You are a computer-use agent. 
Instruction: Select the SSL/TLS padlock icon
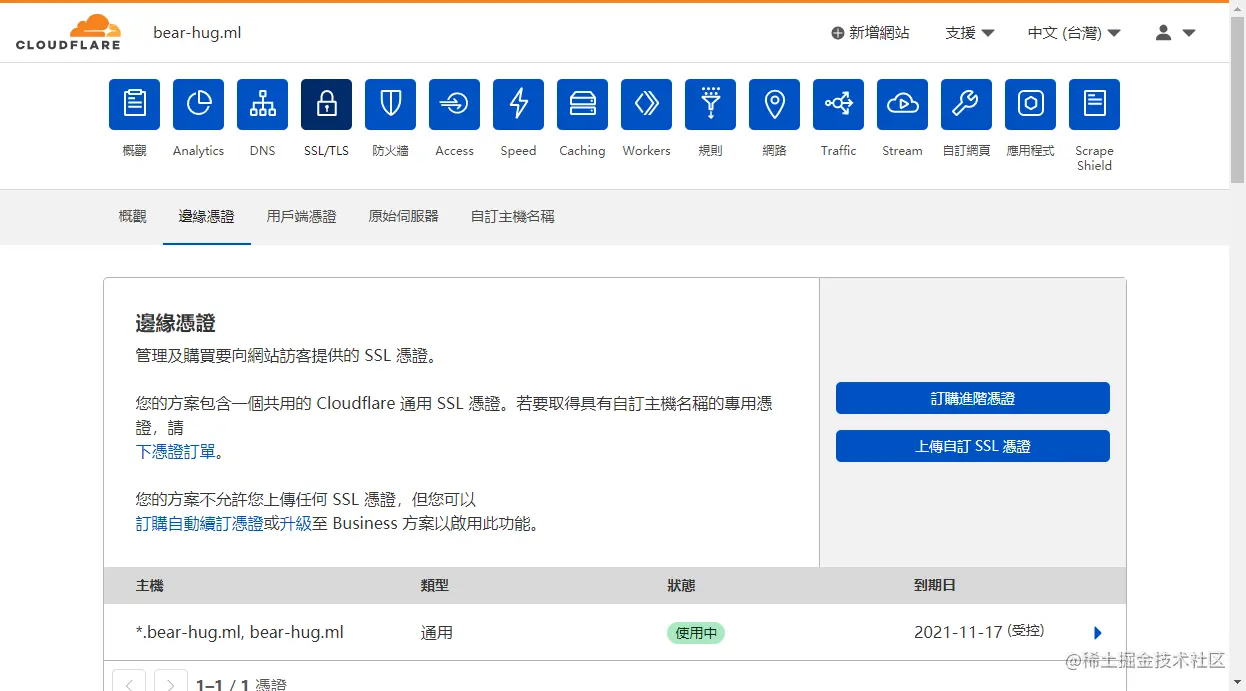[326, 104]
